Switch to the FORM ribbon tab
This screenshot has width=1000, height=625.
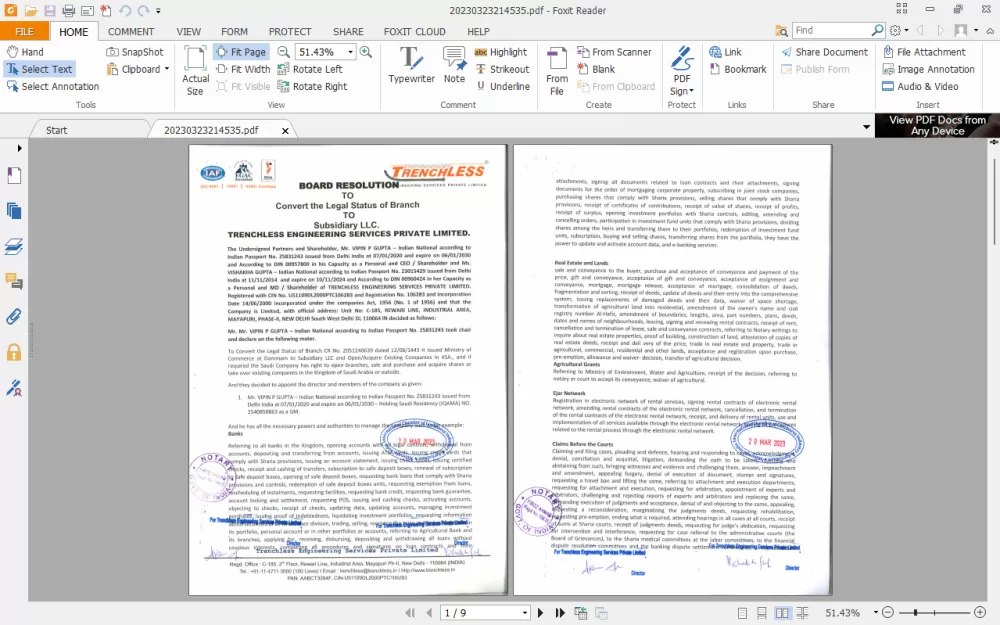click(x=234, y=31)
